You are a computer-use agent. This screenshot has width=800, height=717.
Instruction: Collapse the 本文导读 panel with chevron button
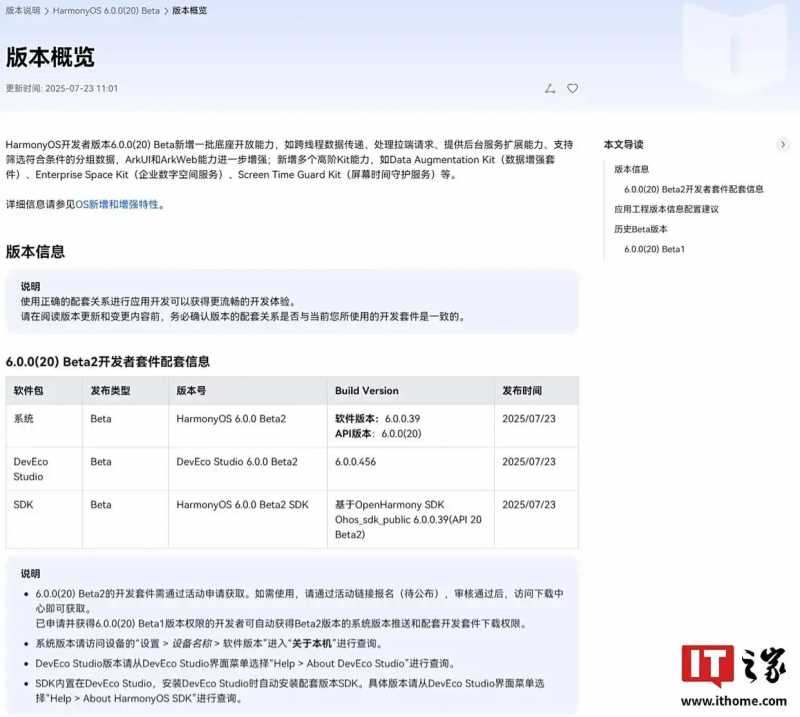pos(783,145)
